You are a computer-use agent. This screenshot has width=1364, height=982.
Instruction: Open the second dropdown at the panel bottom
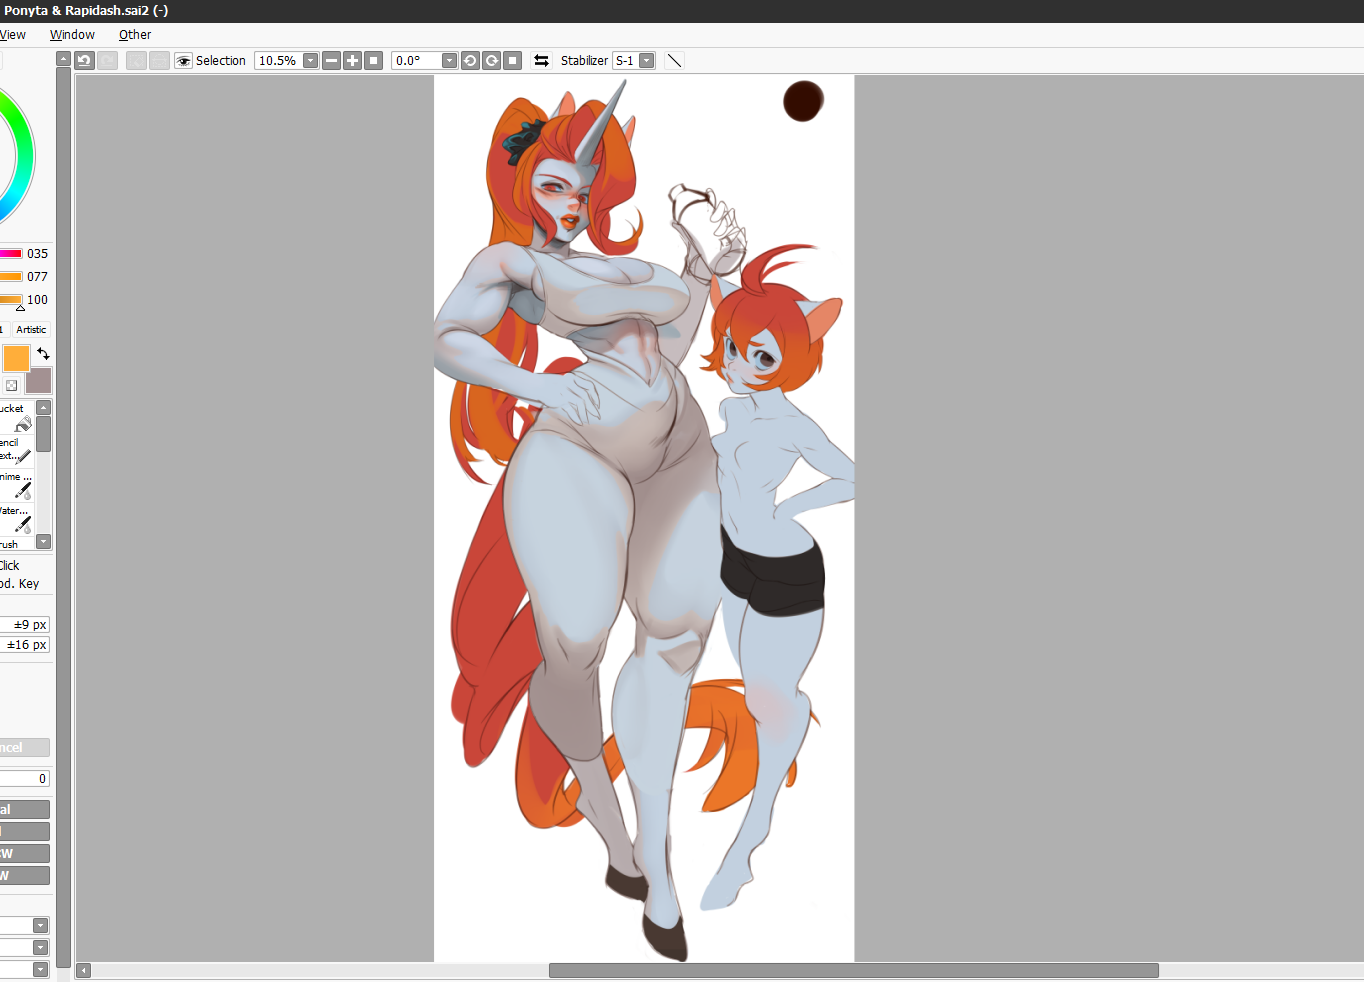coord(40,947)
